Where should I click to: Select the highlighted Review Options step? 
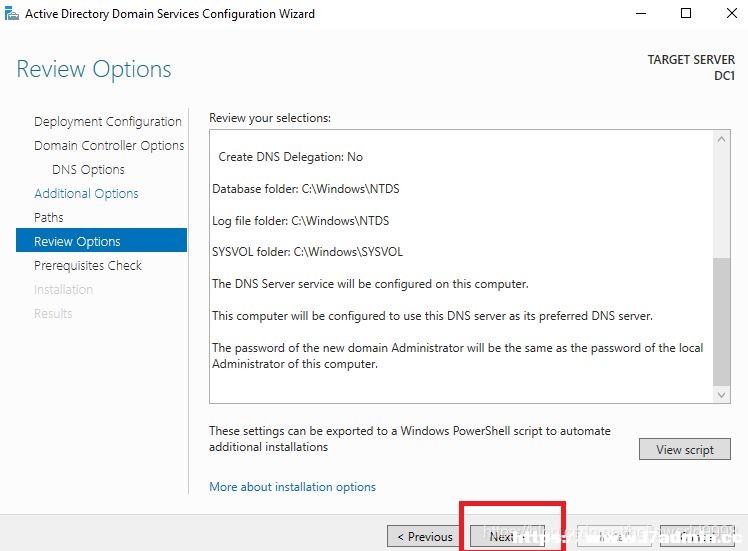click(102, 240)
